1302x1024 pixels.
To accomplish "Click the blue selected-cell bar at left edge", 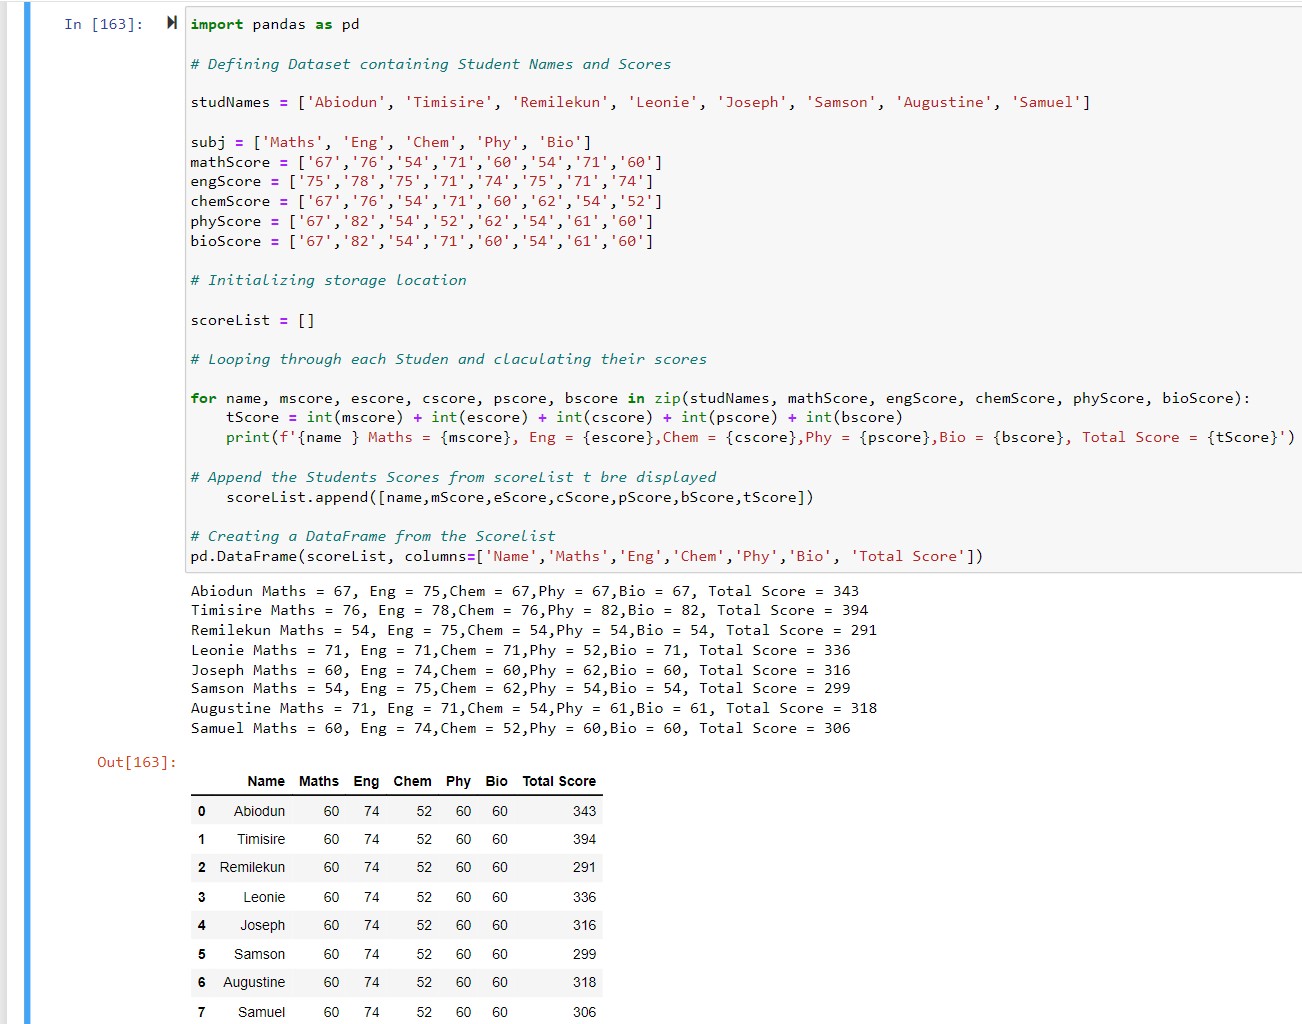I will click(x=27, y=512).
